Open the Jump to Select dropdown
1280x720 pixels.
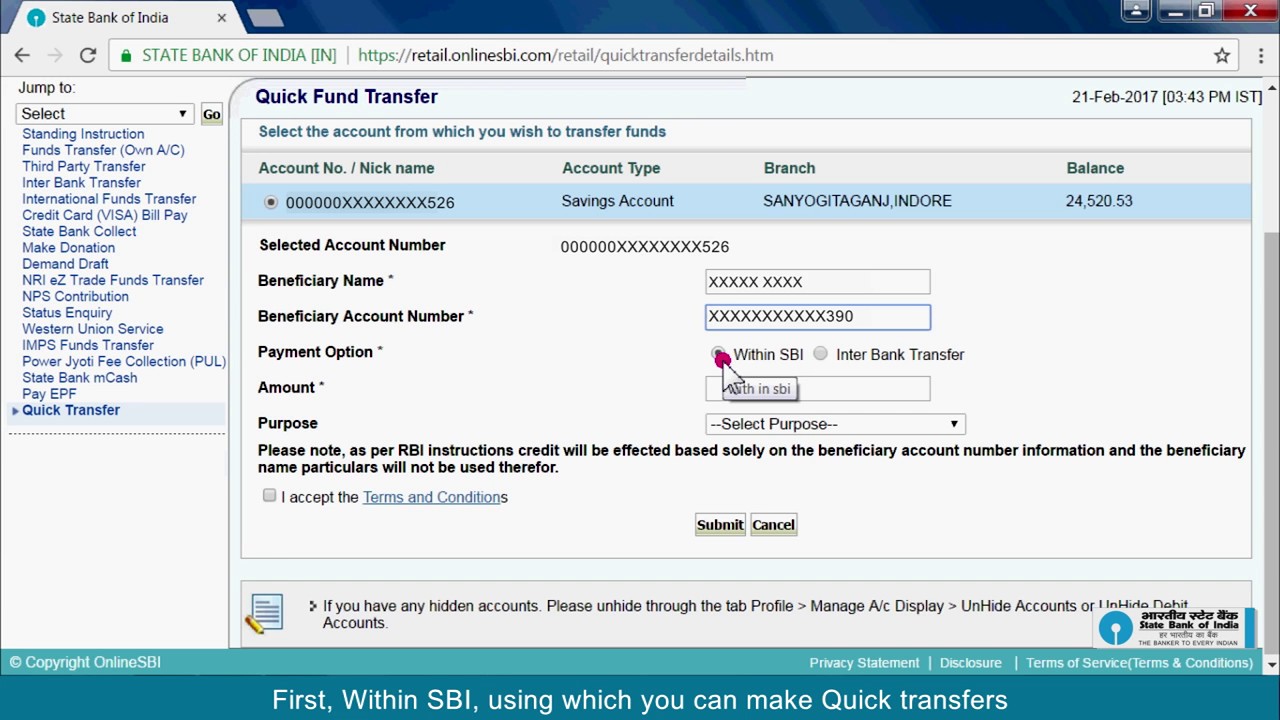point(104,114)
